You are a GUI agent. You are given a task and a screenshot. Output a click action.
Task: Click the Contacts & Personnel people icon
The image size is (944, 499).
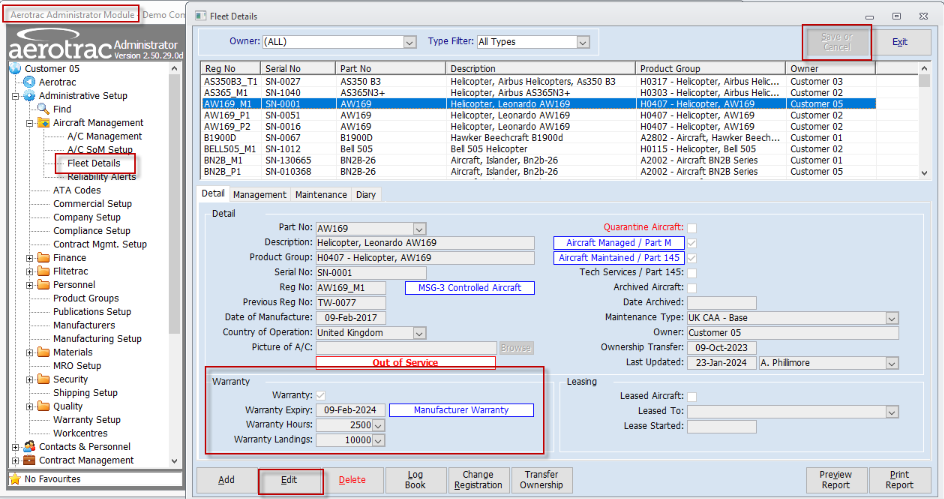coord(29,447)
